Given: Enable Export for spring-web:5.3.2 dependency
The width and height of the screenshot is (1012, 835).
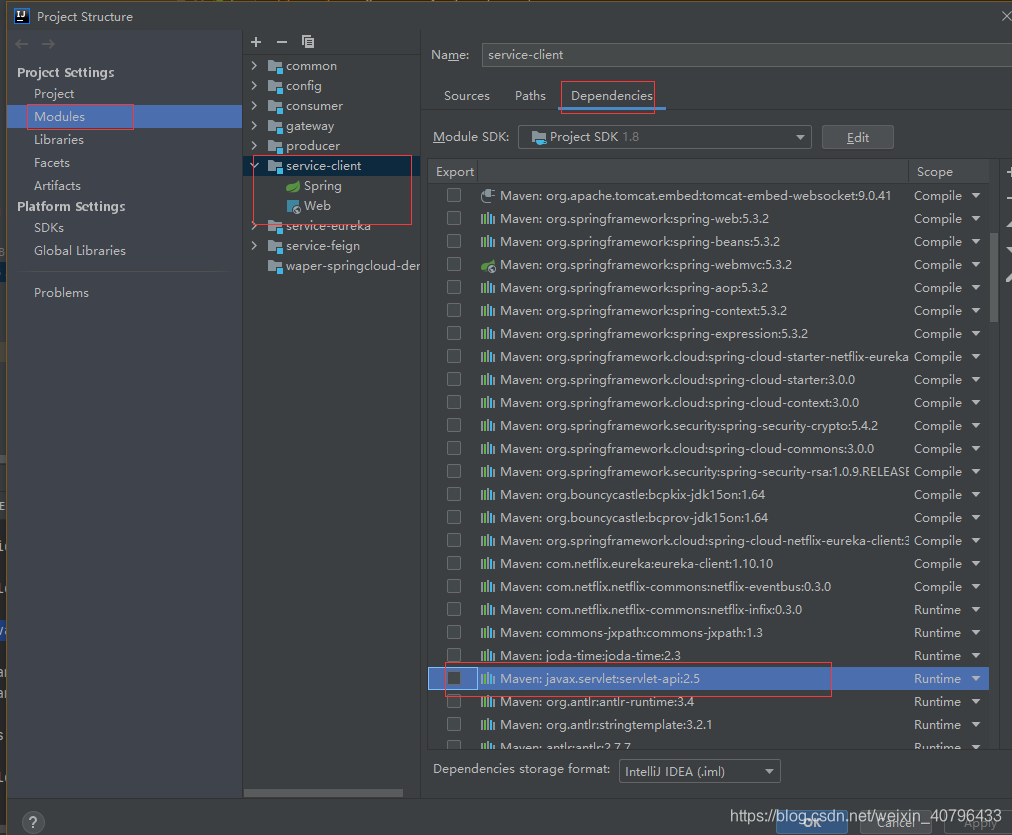Looking at the screenshot, I should 454,218.
